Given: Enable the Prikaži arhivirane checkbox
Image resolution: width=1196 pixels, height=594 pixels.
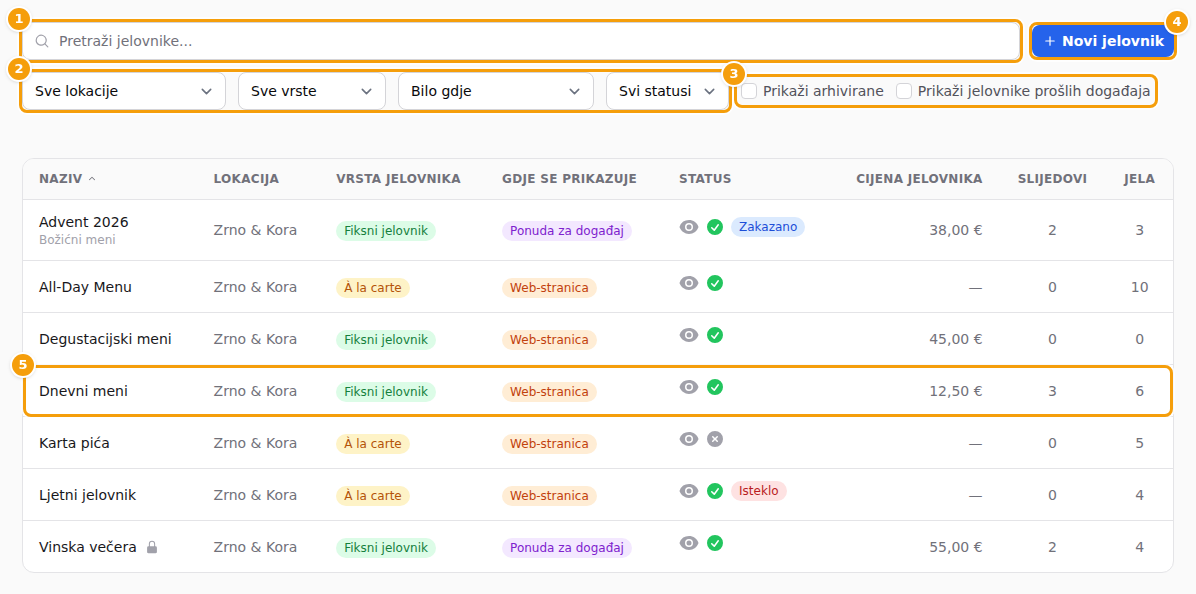Looking at the screenshot, I should click(x=750, y=92).
